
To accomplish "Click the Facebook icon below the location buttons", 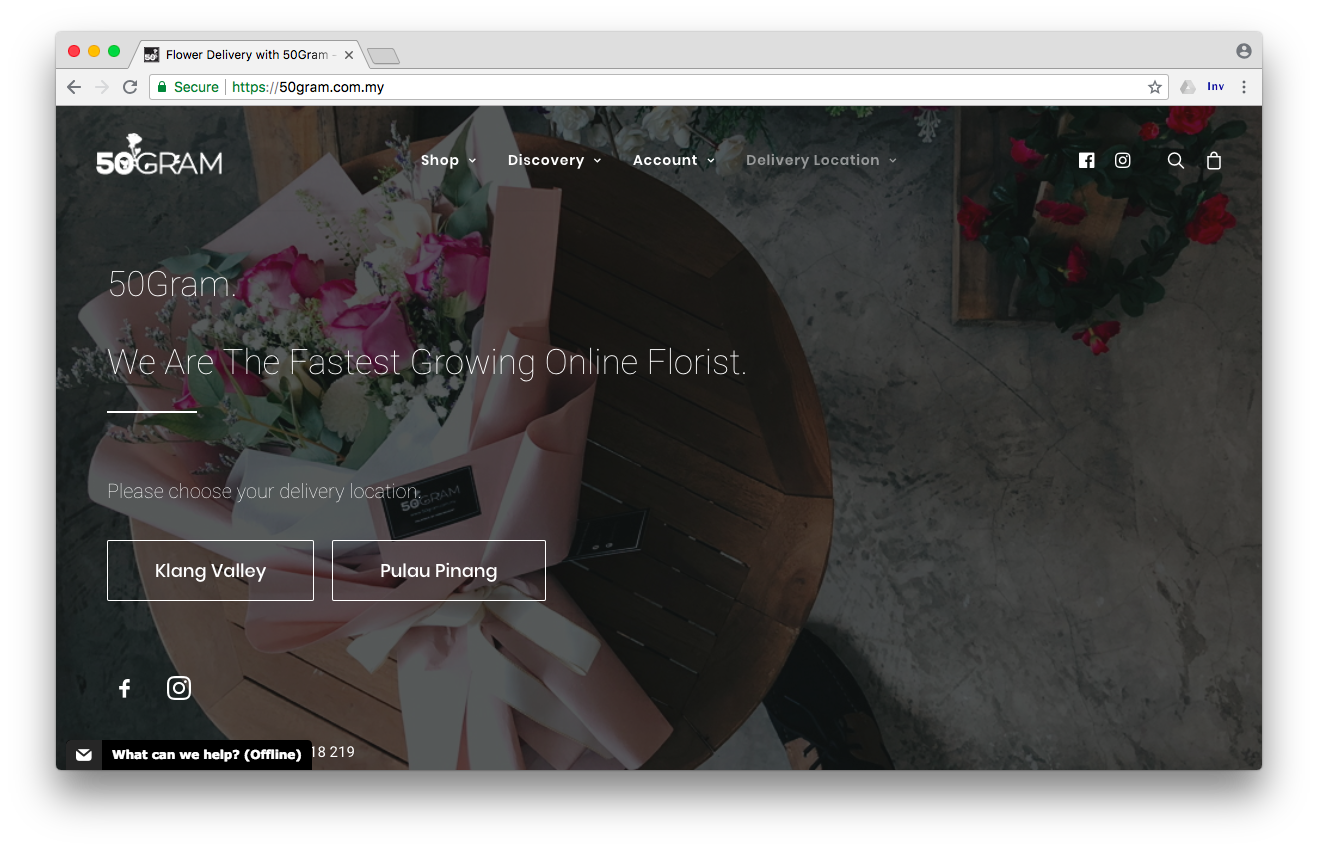I will [125, 688].
